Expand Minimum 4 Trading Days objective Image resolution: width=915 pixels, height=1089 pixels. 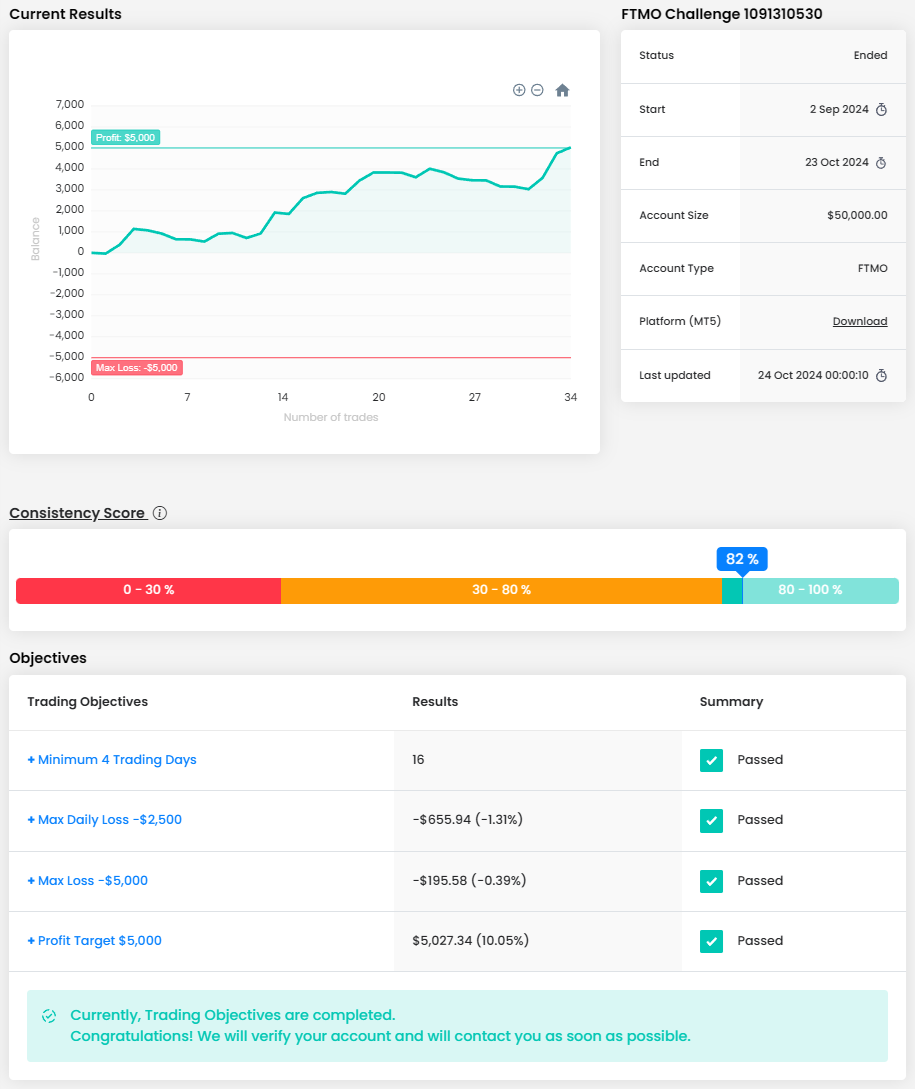(112, 760)
